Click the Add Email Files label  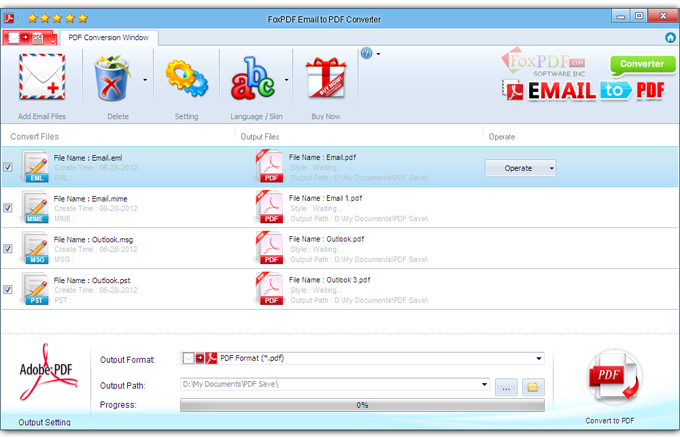click(x=42, y=116)
